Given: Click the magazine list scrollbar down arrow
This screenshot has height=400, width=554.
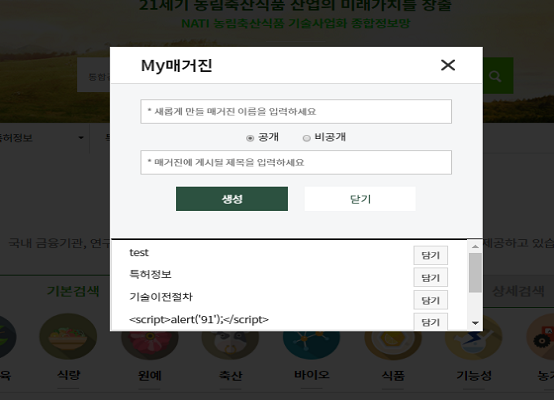Looking at the screenshot, I should pos(475,323).
